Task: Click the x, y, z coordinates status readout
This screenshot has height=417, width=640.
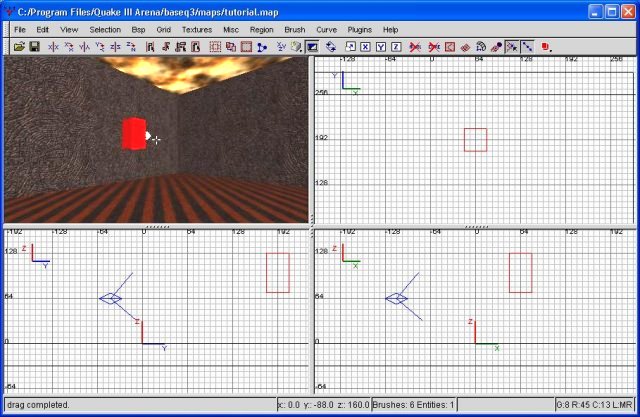Action: click(323, 405)
